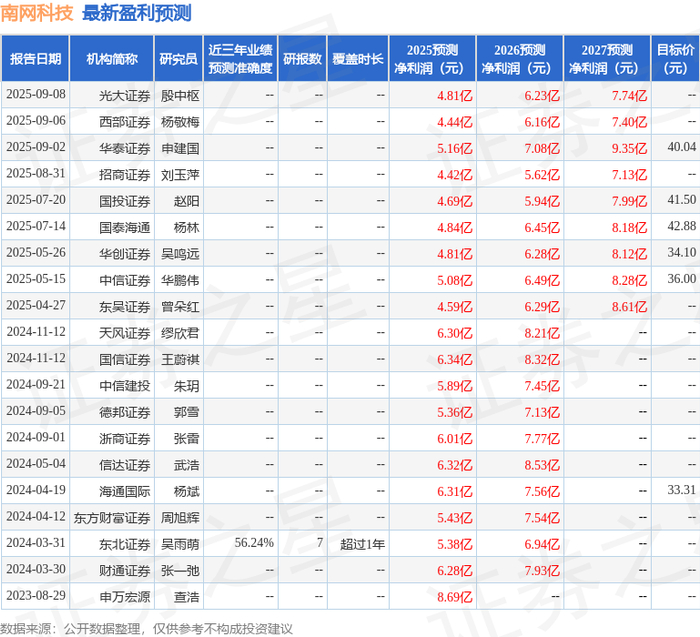Click institution 国信证券
Viewport: 700px width, 637px height.
(x=125, y=359)
